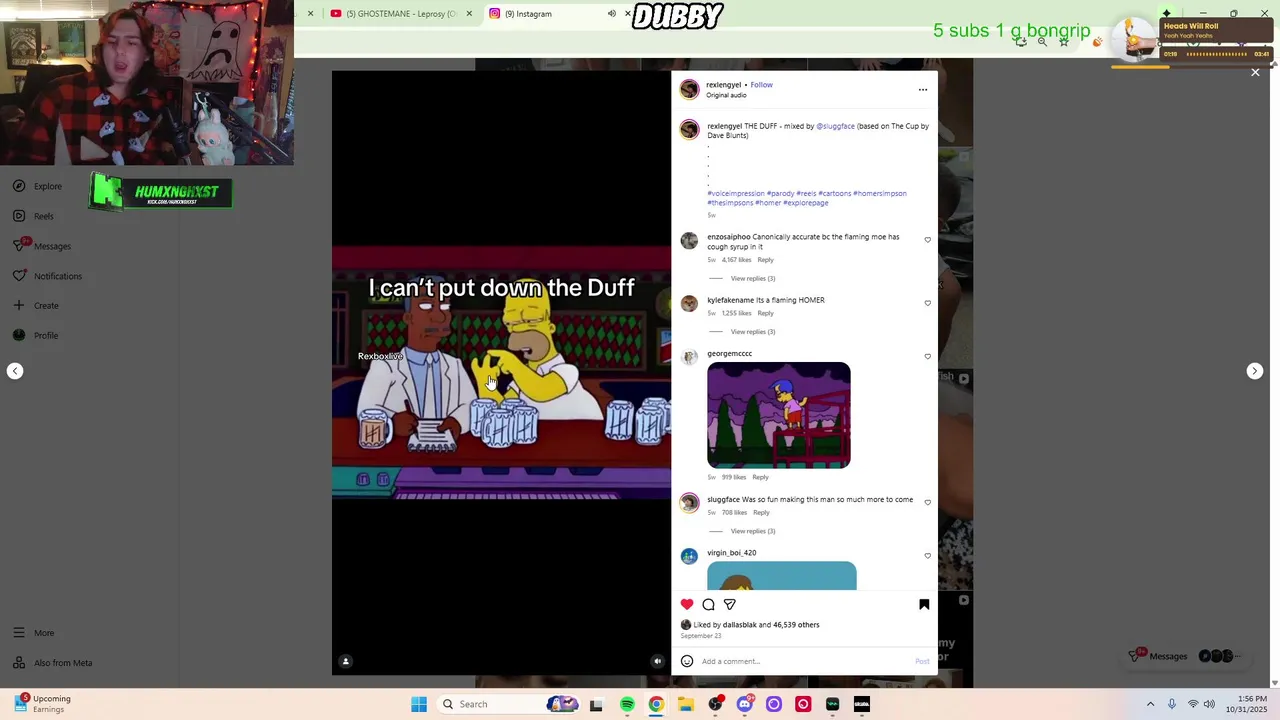The width and height of the screenshot is (1280, 720).
Task: Close the Instagram browser tab
Action: (x=628, y=13)
